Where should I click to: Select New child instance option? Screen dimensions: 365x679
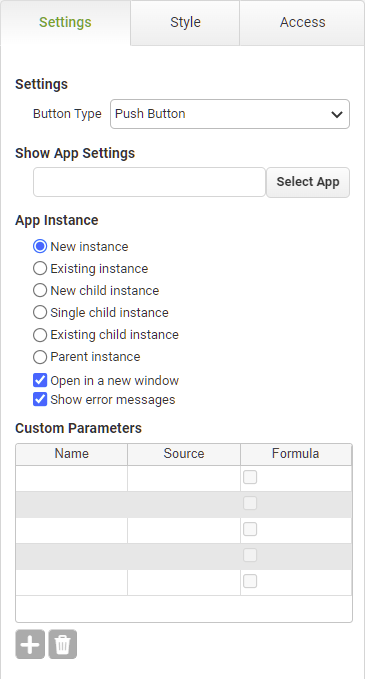click(40, 291)
